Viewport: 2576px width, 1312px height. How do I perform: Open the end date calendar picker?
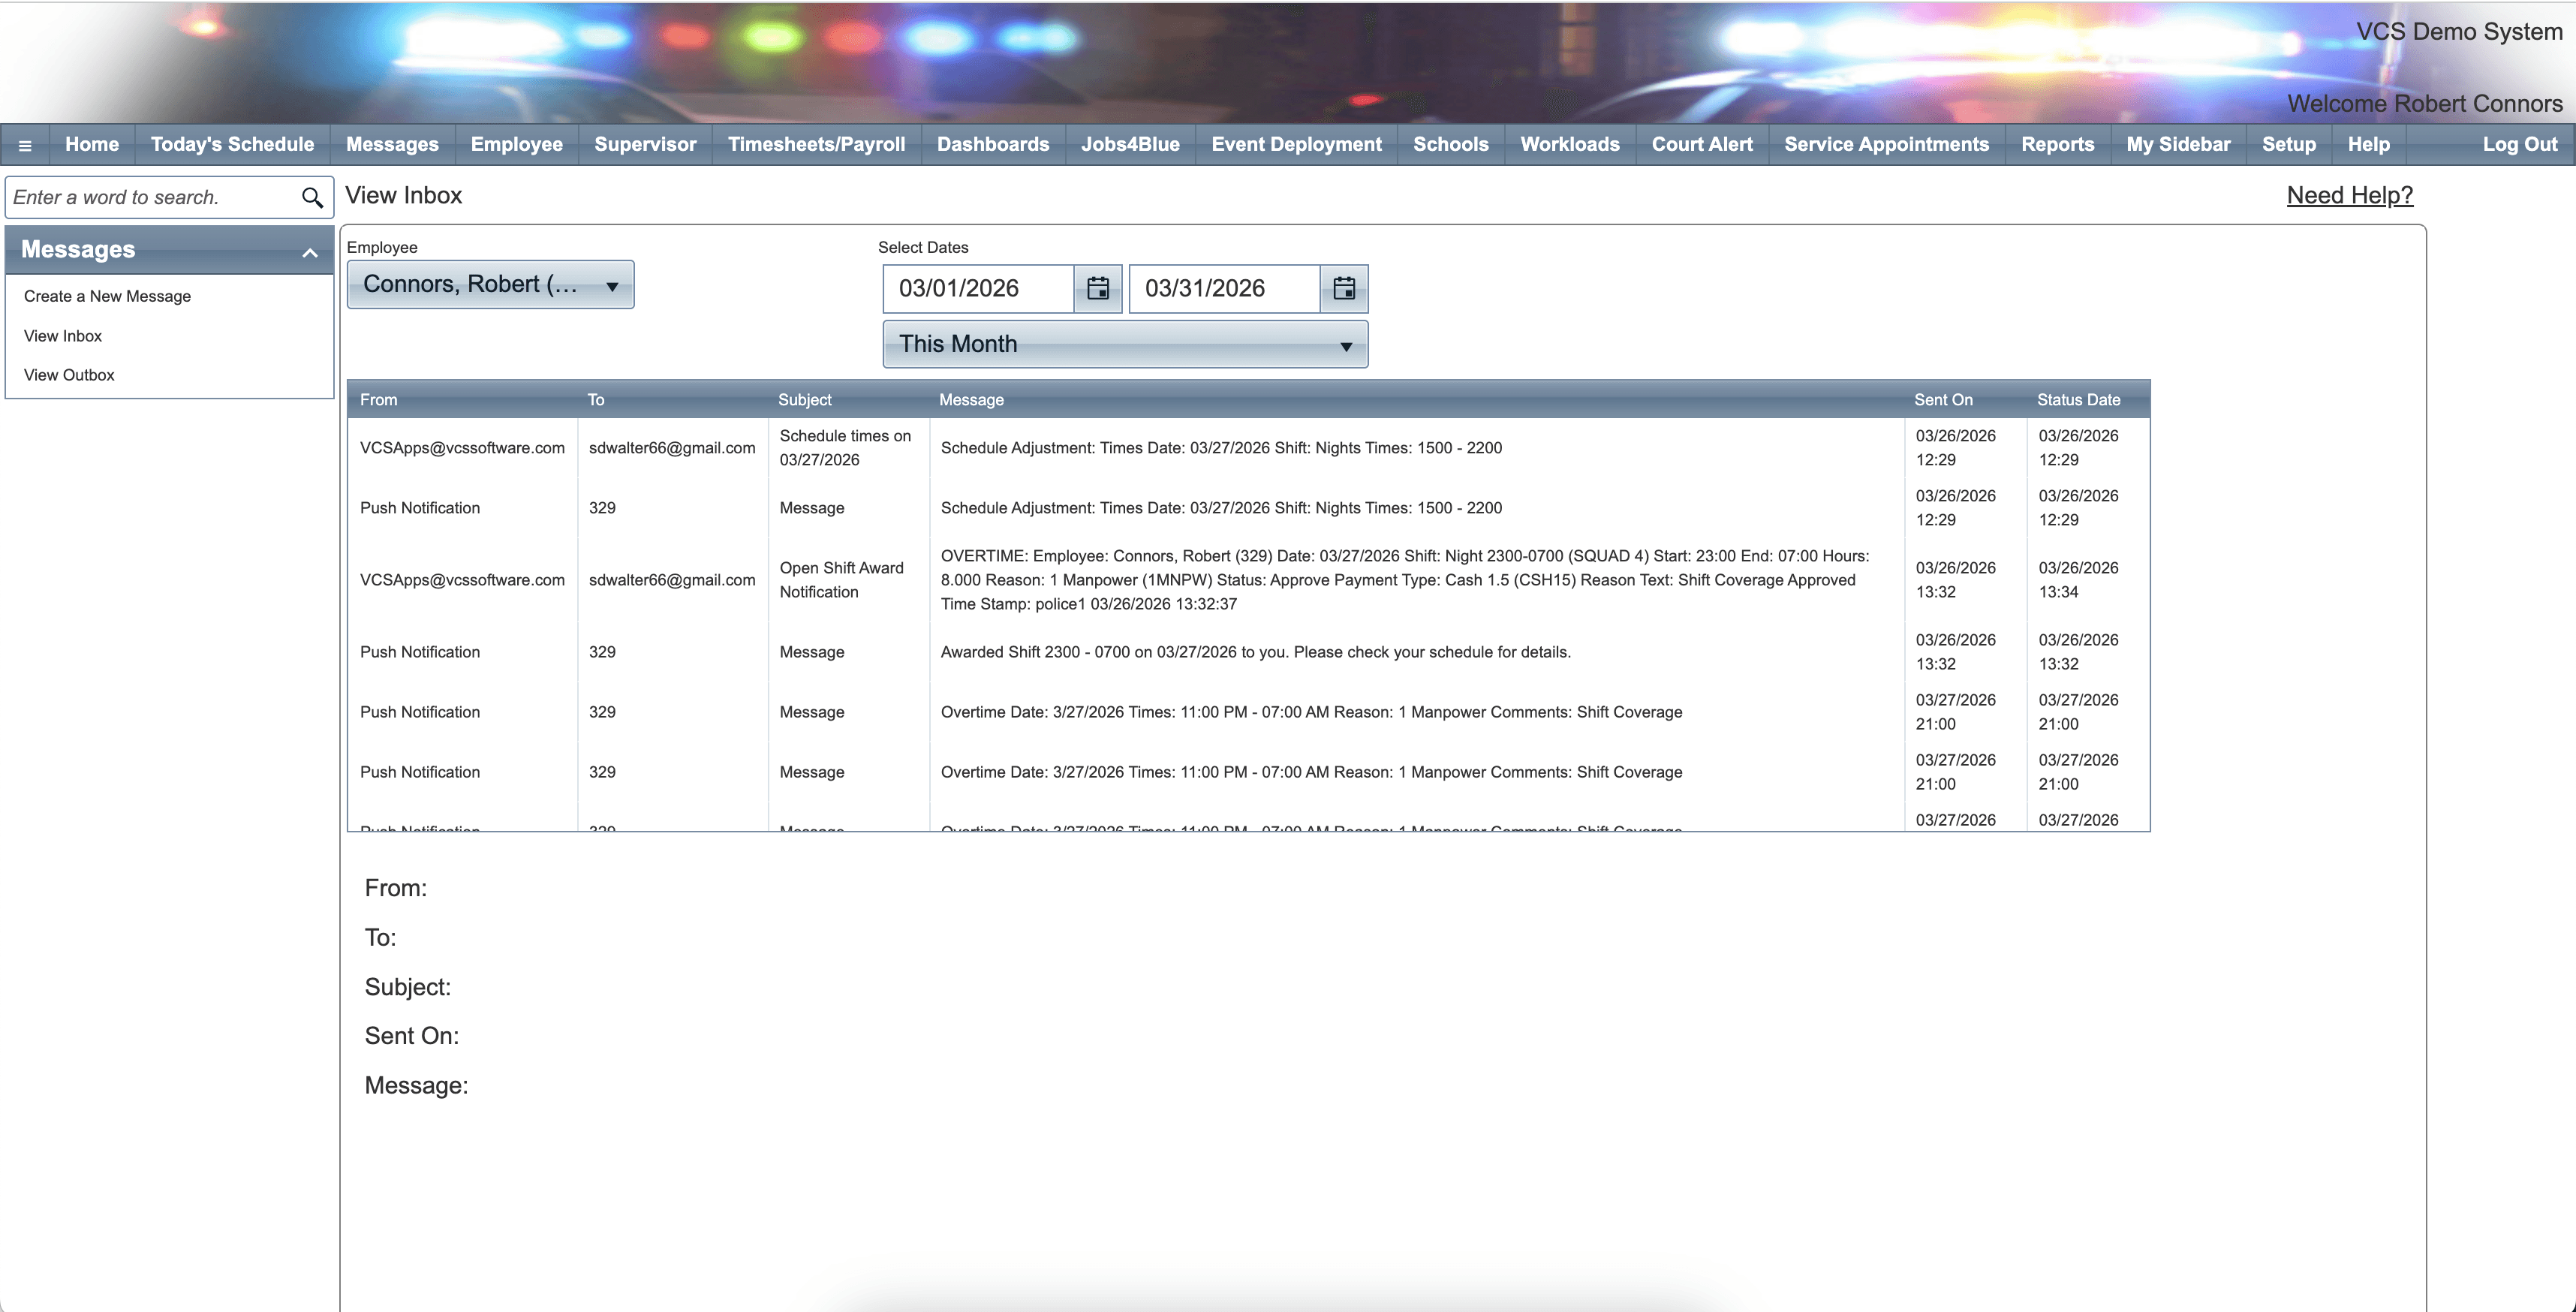pos(1343,289)
